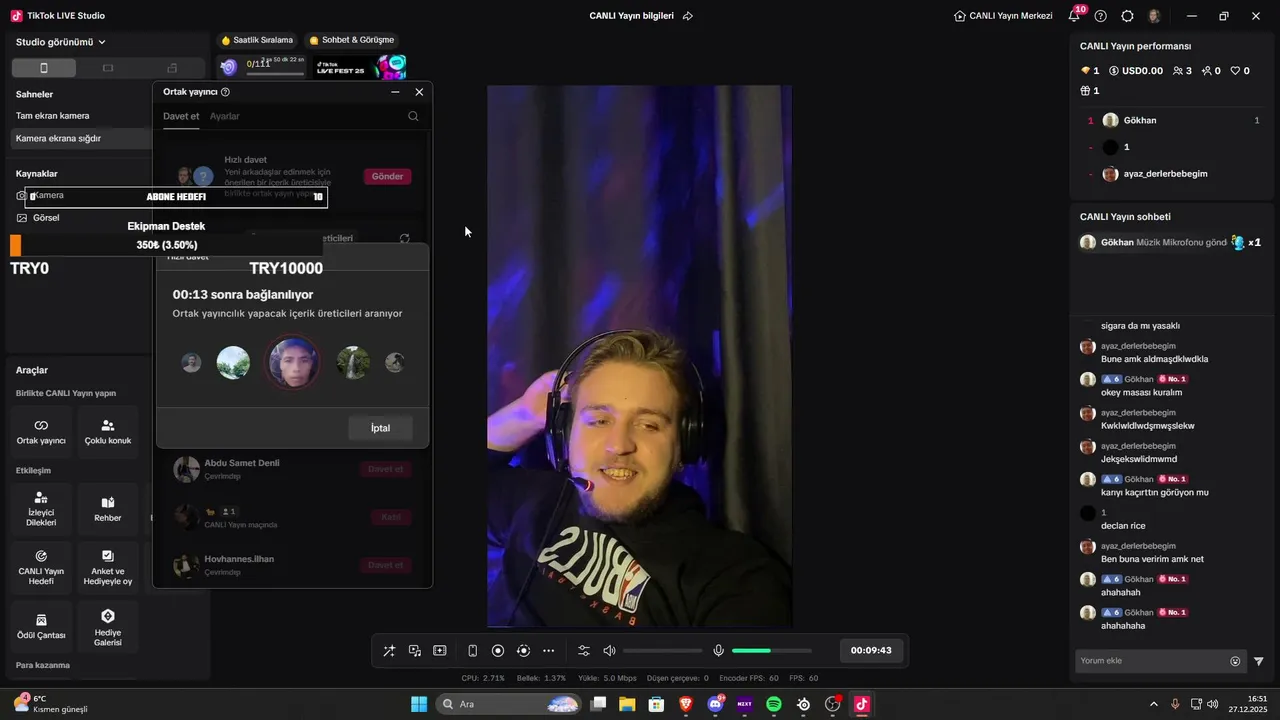This screenshot has height=720, width=1280.
Task: Select the portrait phone layout toggle
Action: (43, 68)
